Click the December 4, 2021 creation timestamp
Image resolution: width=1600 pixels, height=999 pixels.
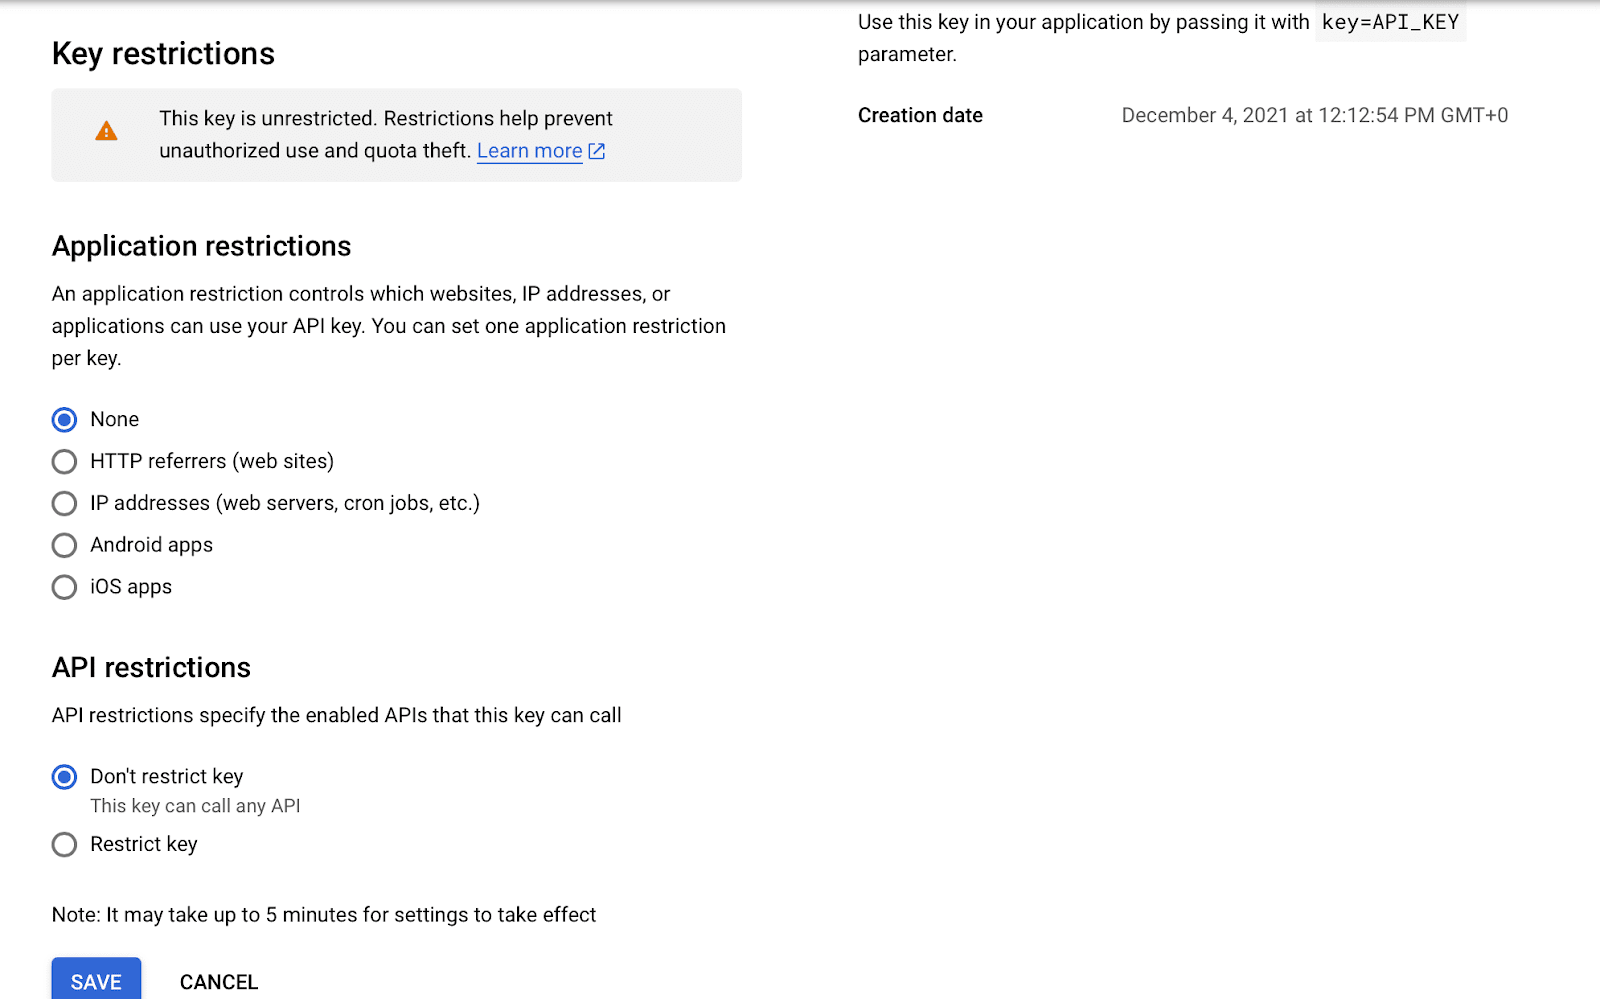click(x=1315, y=115)
